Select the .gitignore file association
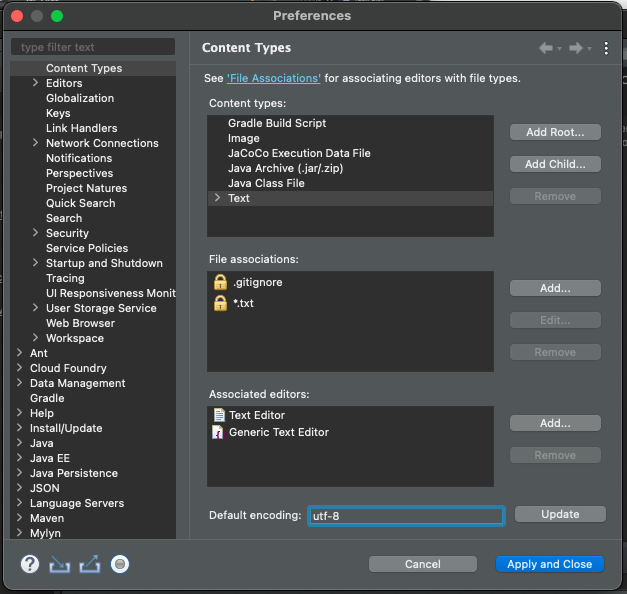The image size is (627, 594). coord(258,282)
